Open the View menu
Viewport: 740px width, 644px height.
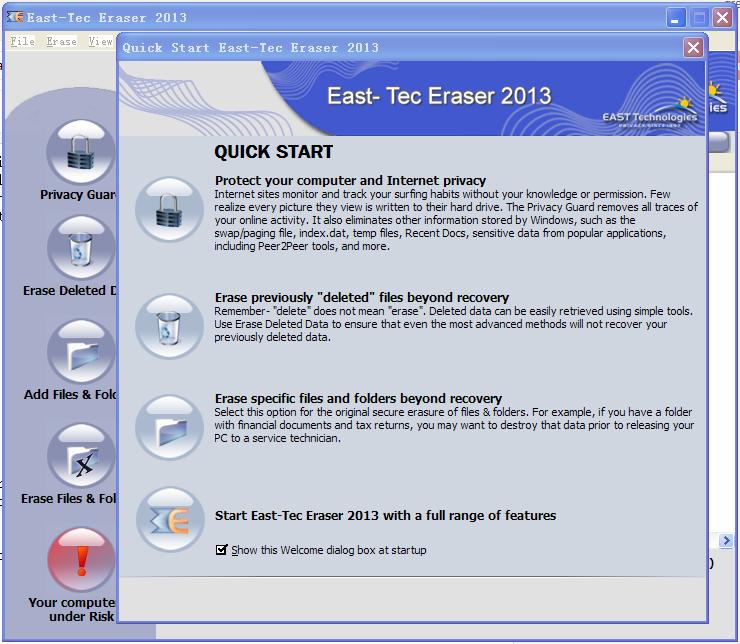[x=101, y=42]
